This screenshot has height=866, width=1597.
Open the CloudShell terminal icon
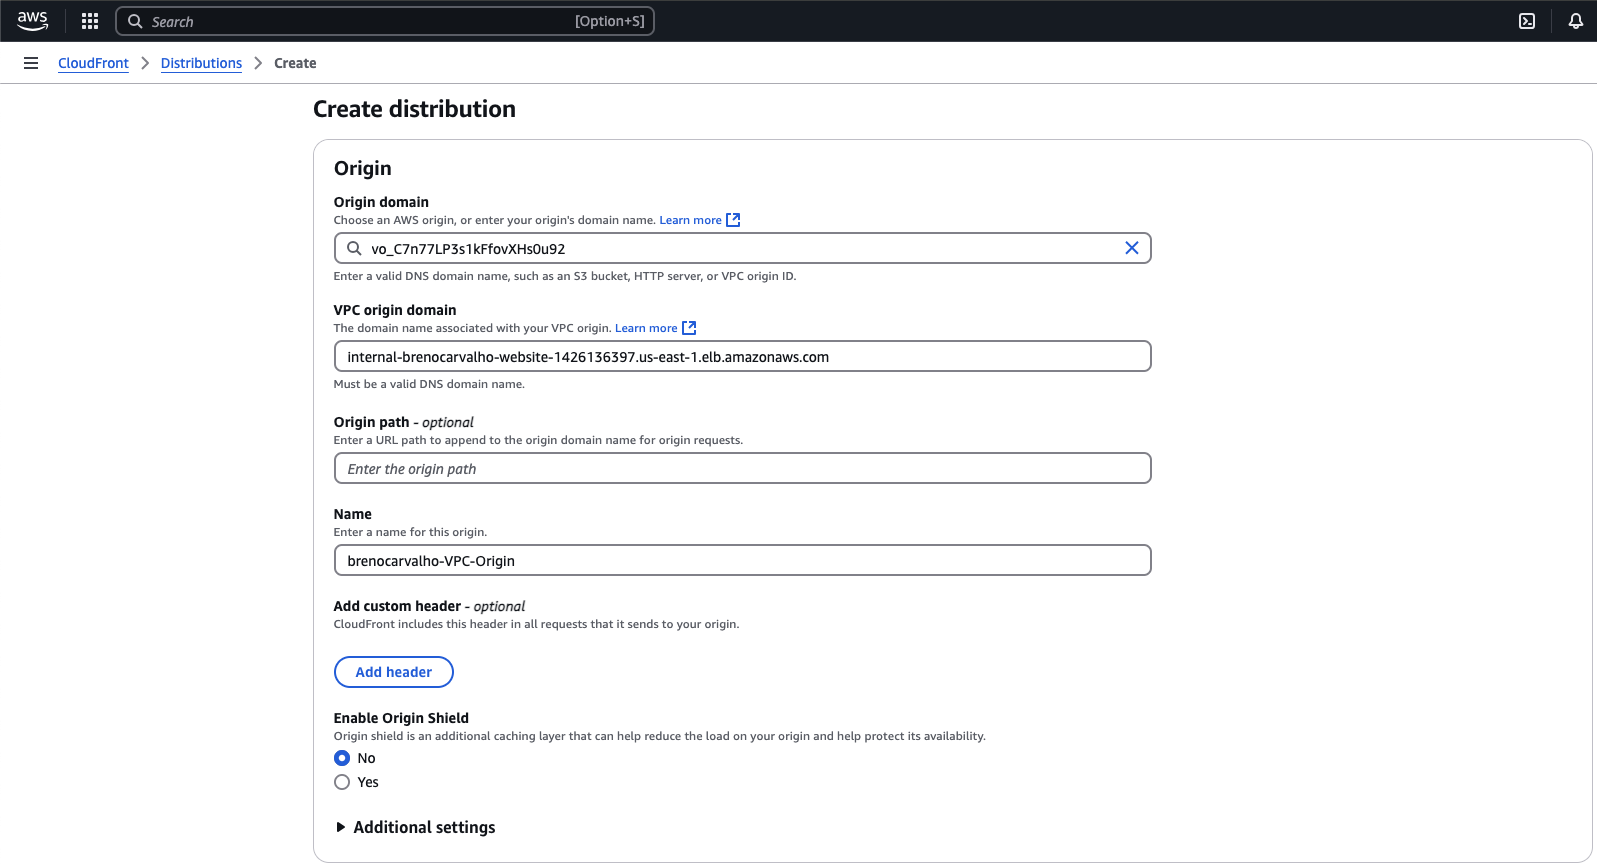pyautogui.click(x=1527, y=21)
